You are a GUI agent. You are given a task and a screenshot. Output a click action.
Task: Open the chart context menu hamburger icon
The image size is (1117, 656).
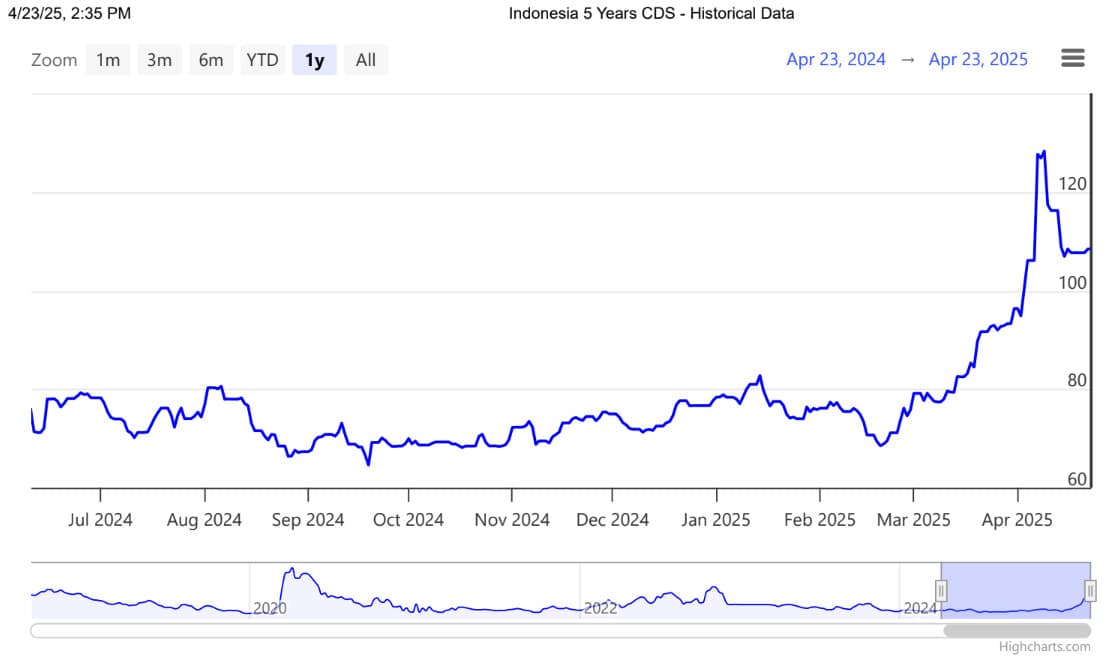(1072, 59)
